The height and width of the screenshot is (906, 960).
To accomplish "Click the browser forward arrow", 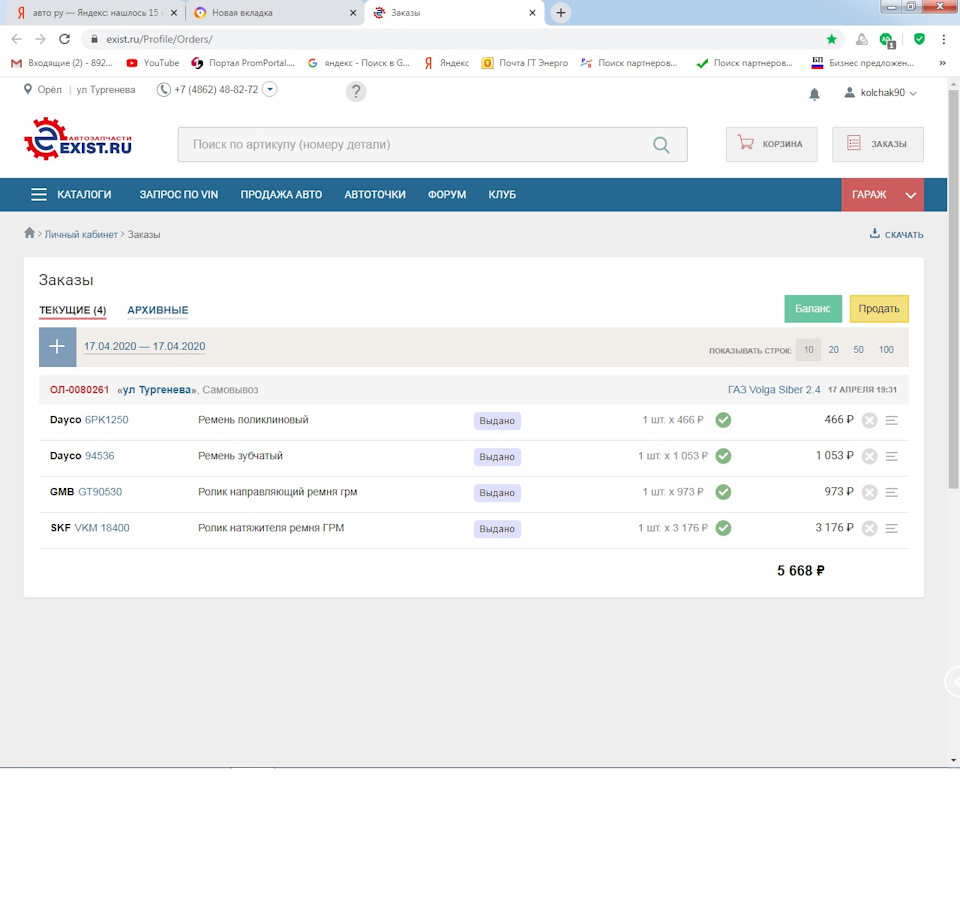I will tap(40, 39).
